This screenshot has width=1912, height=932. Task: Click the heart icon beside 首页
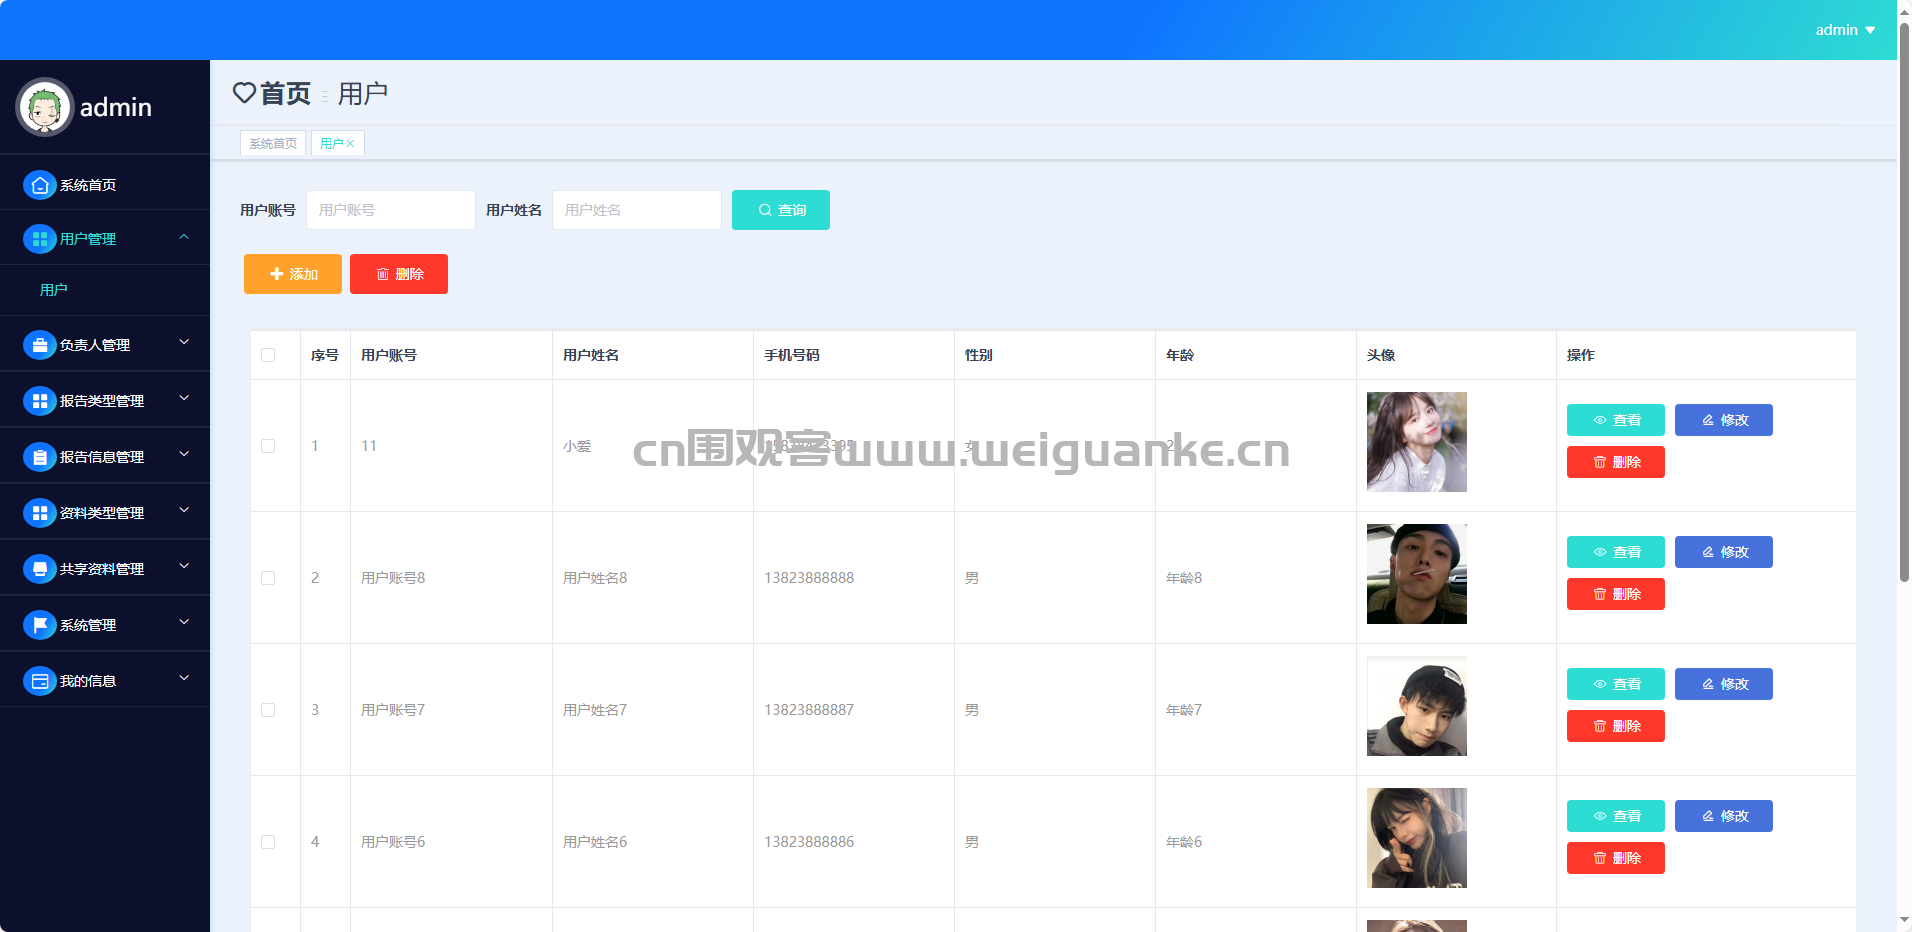(244, 93)
